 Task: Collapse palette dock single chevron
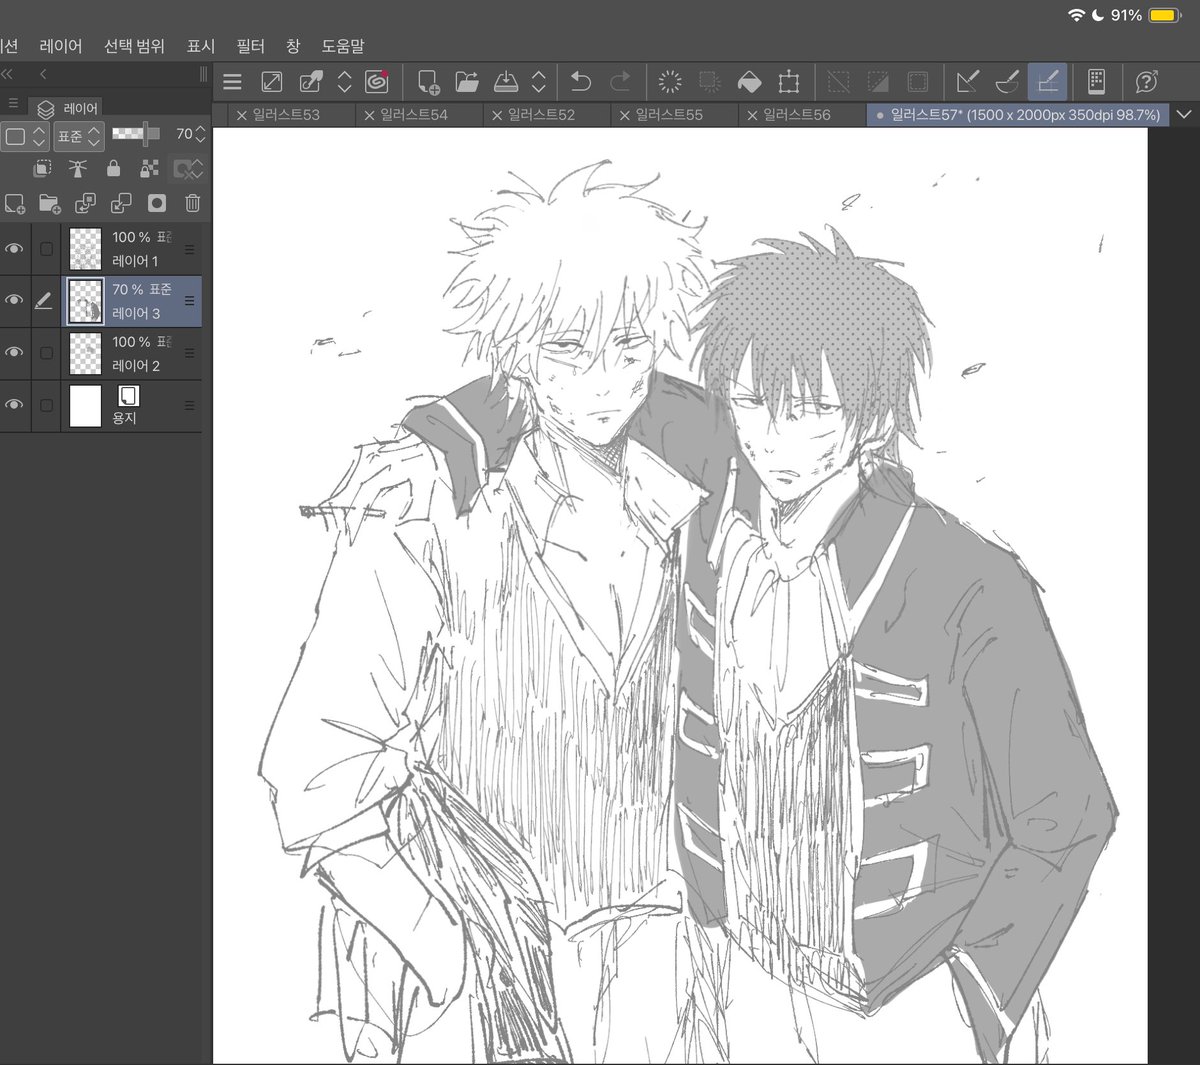pyautogui.click(x=43, y=74)
